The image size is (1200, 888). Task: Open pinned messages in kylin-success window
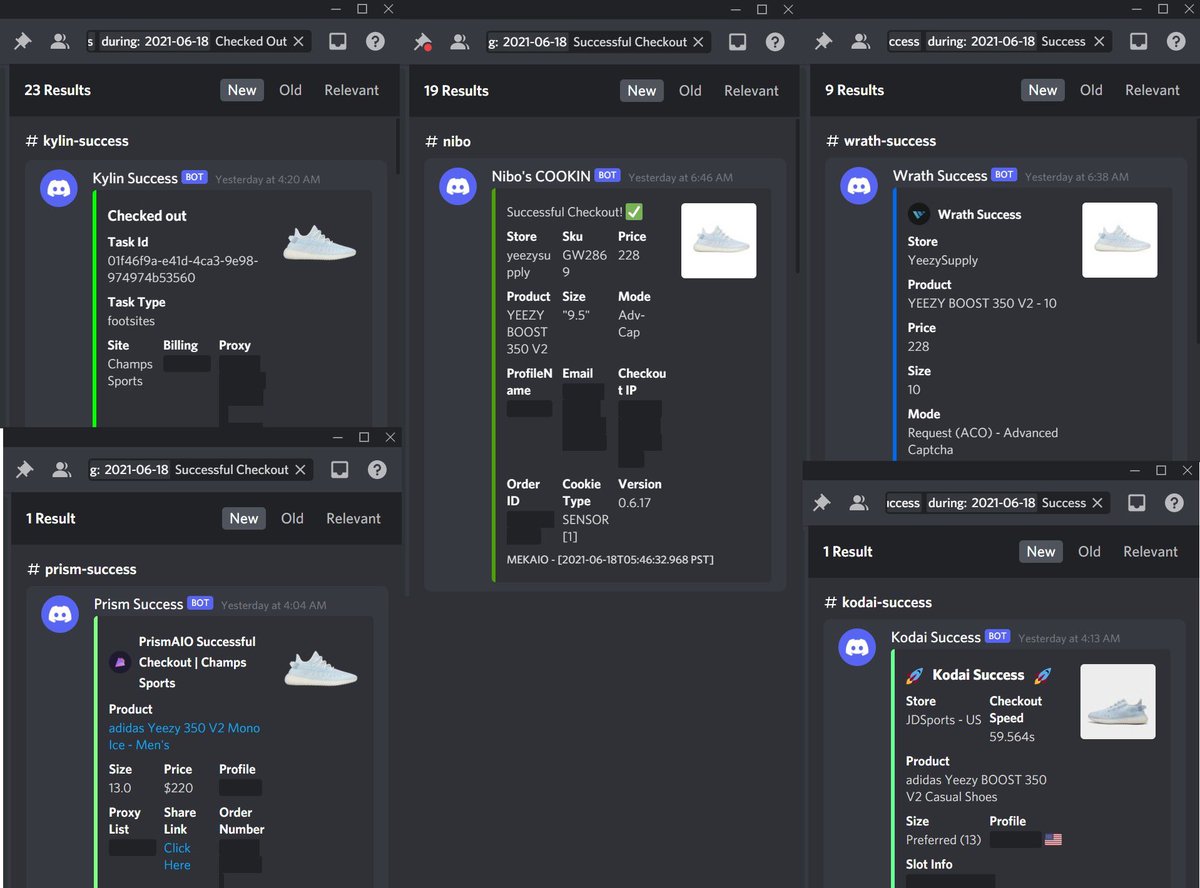tap(22, 42)
